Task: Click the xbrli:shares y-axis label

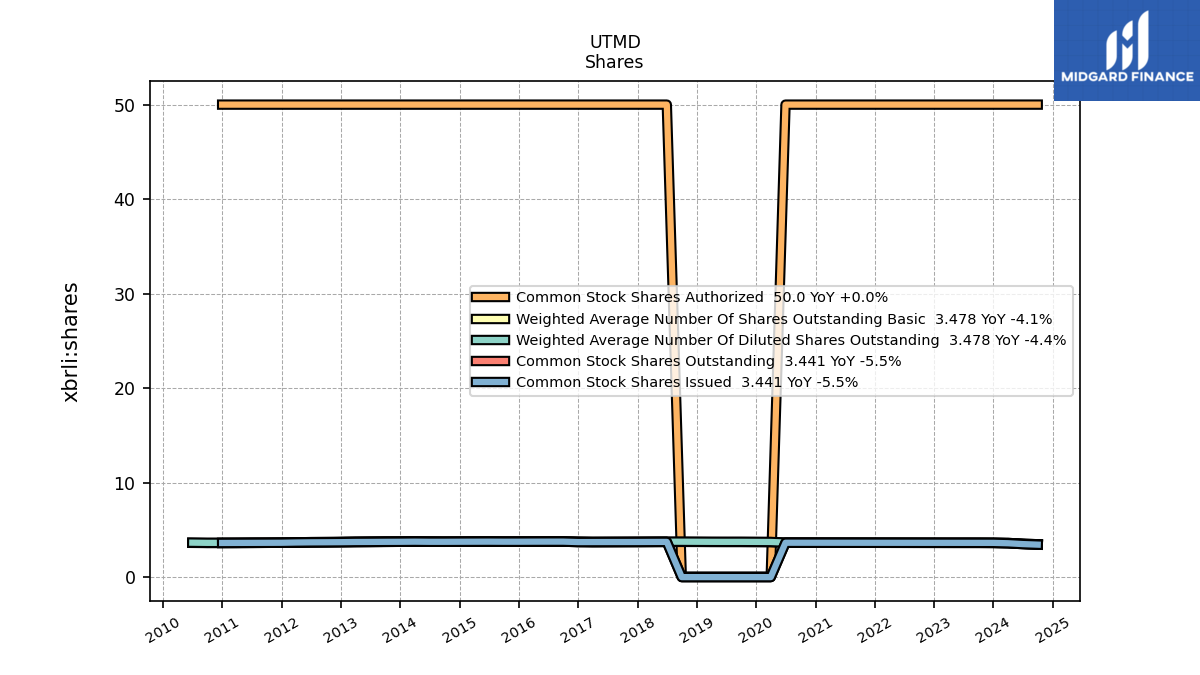Action: 71,342
